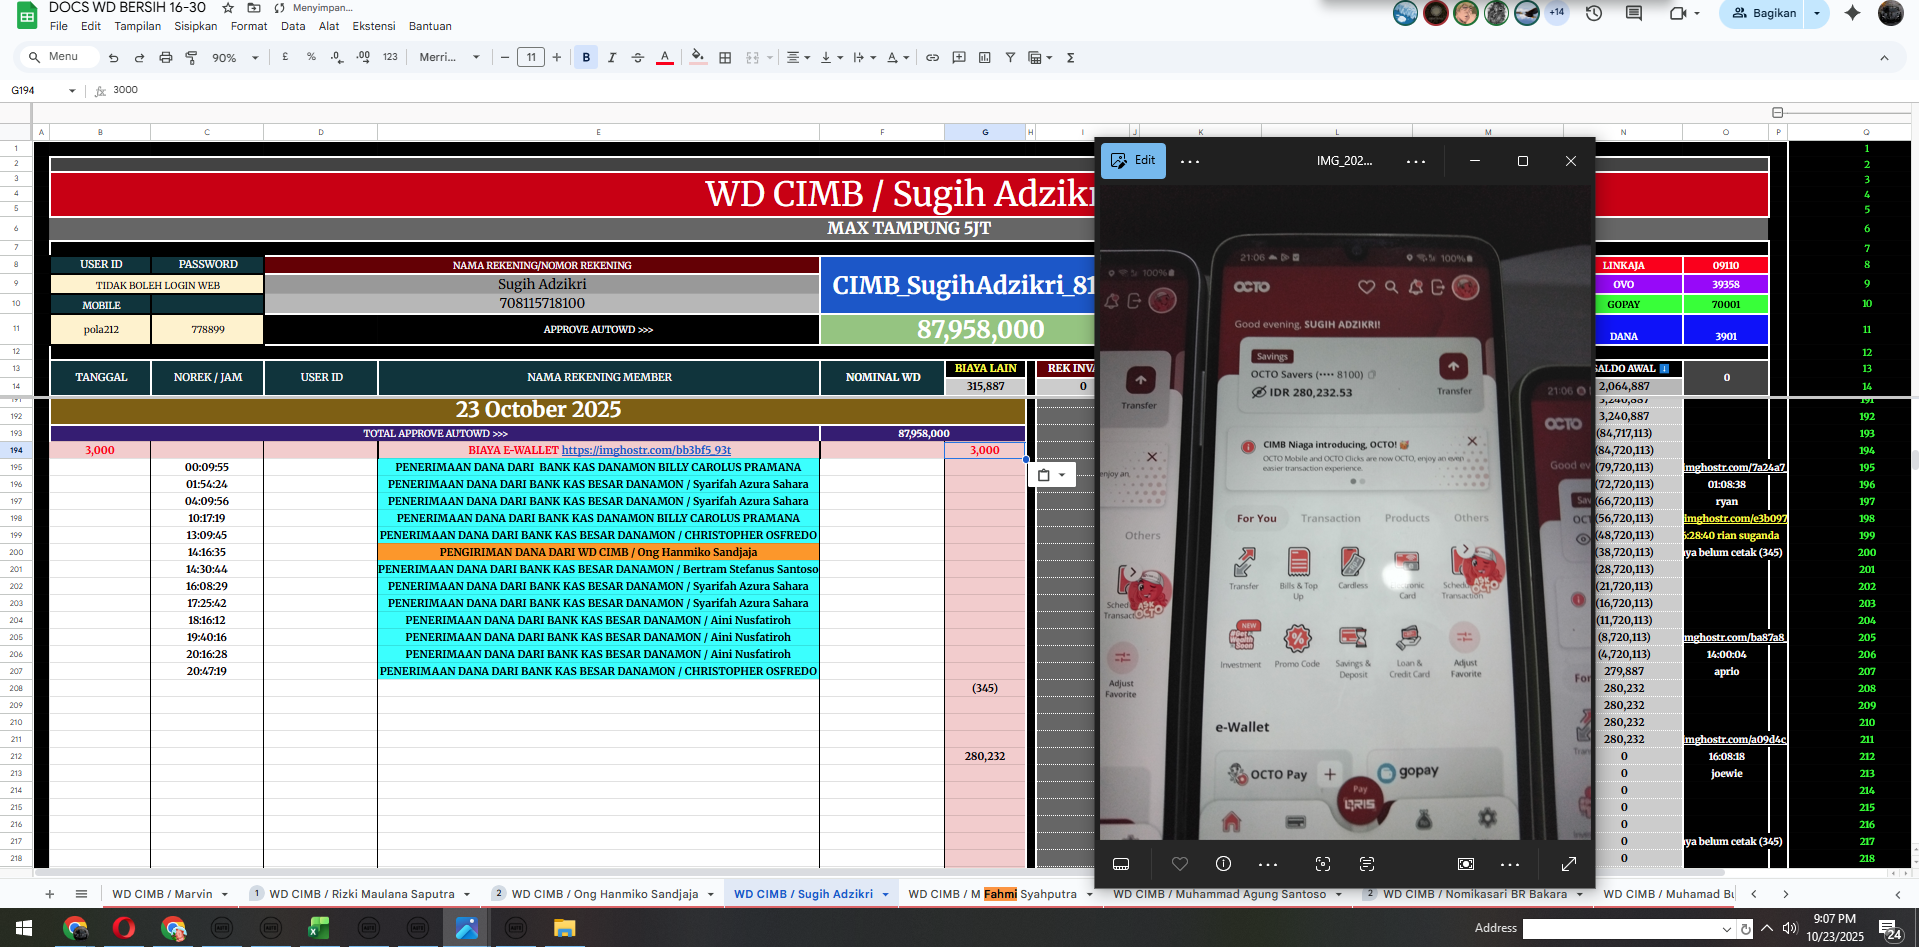Open File menu
This screenshot has width=1919, height=947.
[59, 26]
